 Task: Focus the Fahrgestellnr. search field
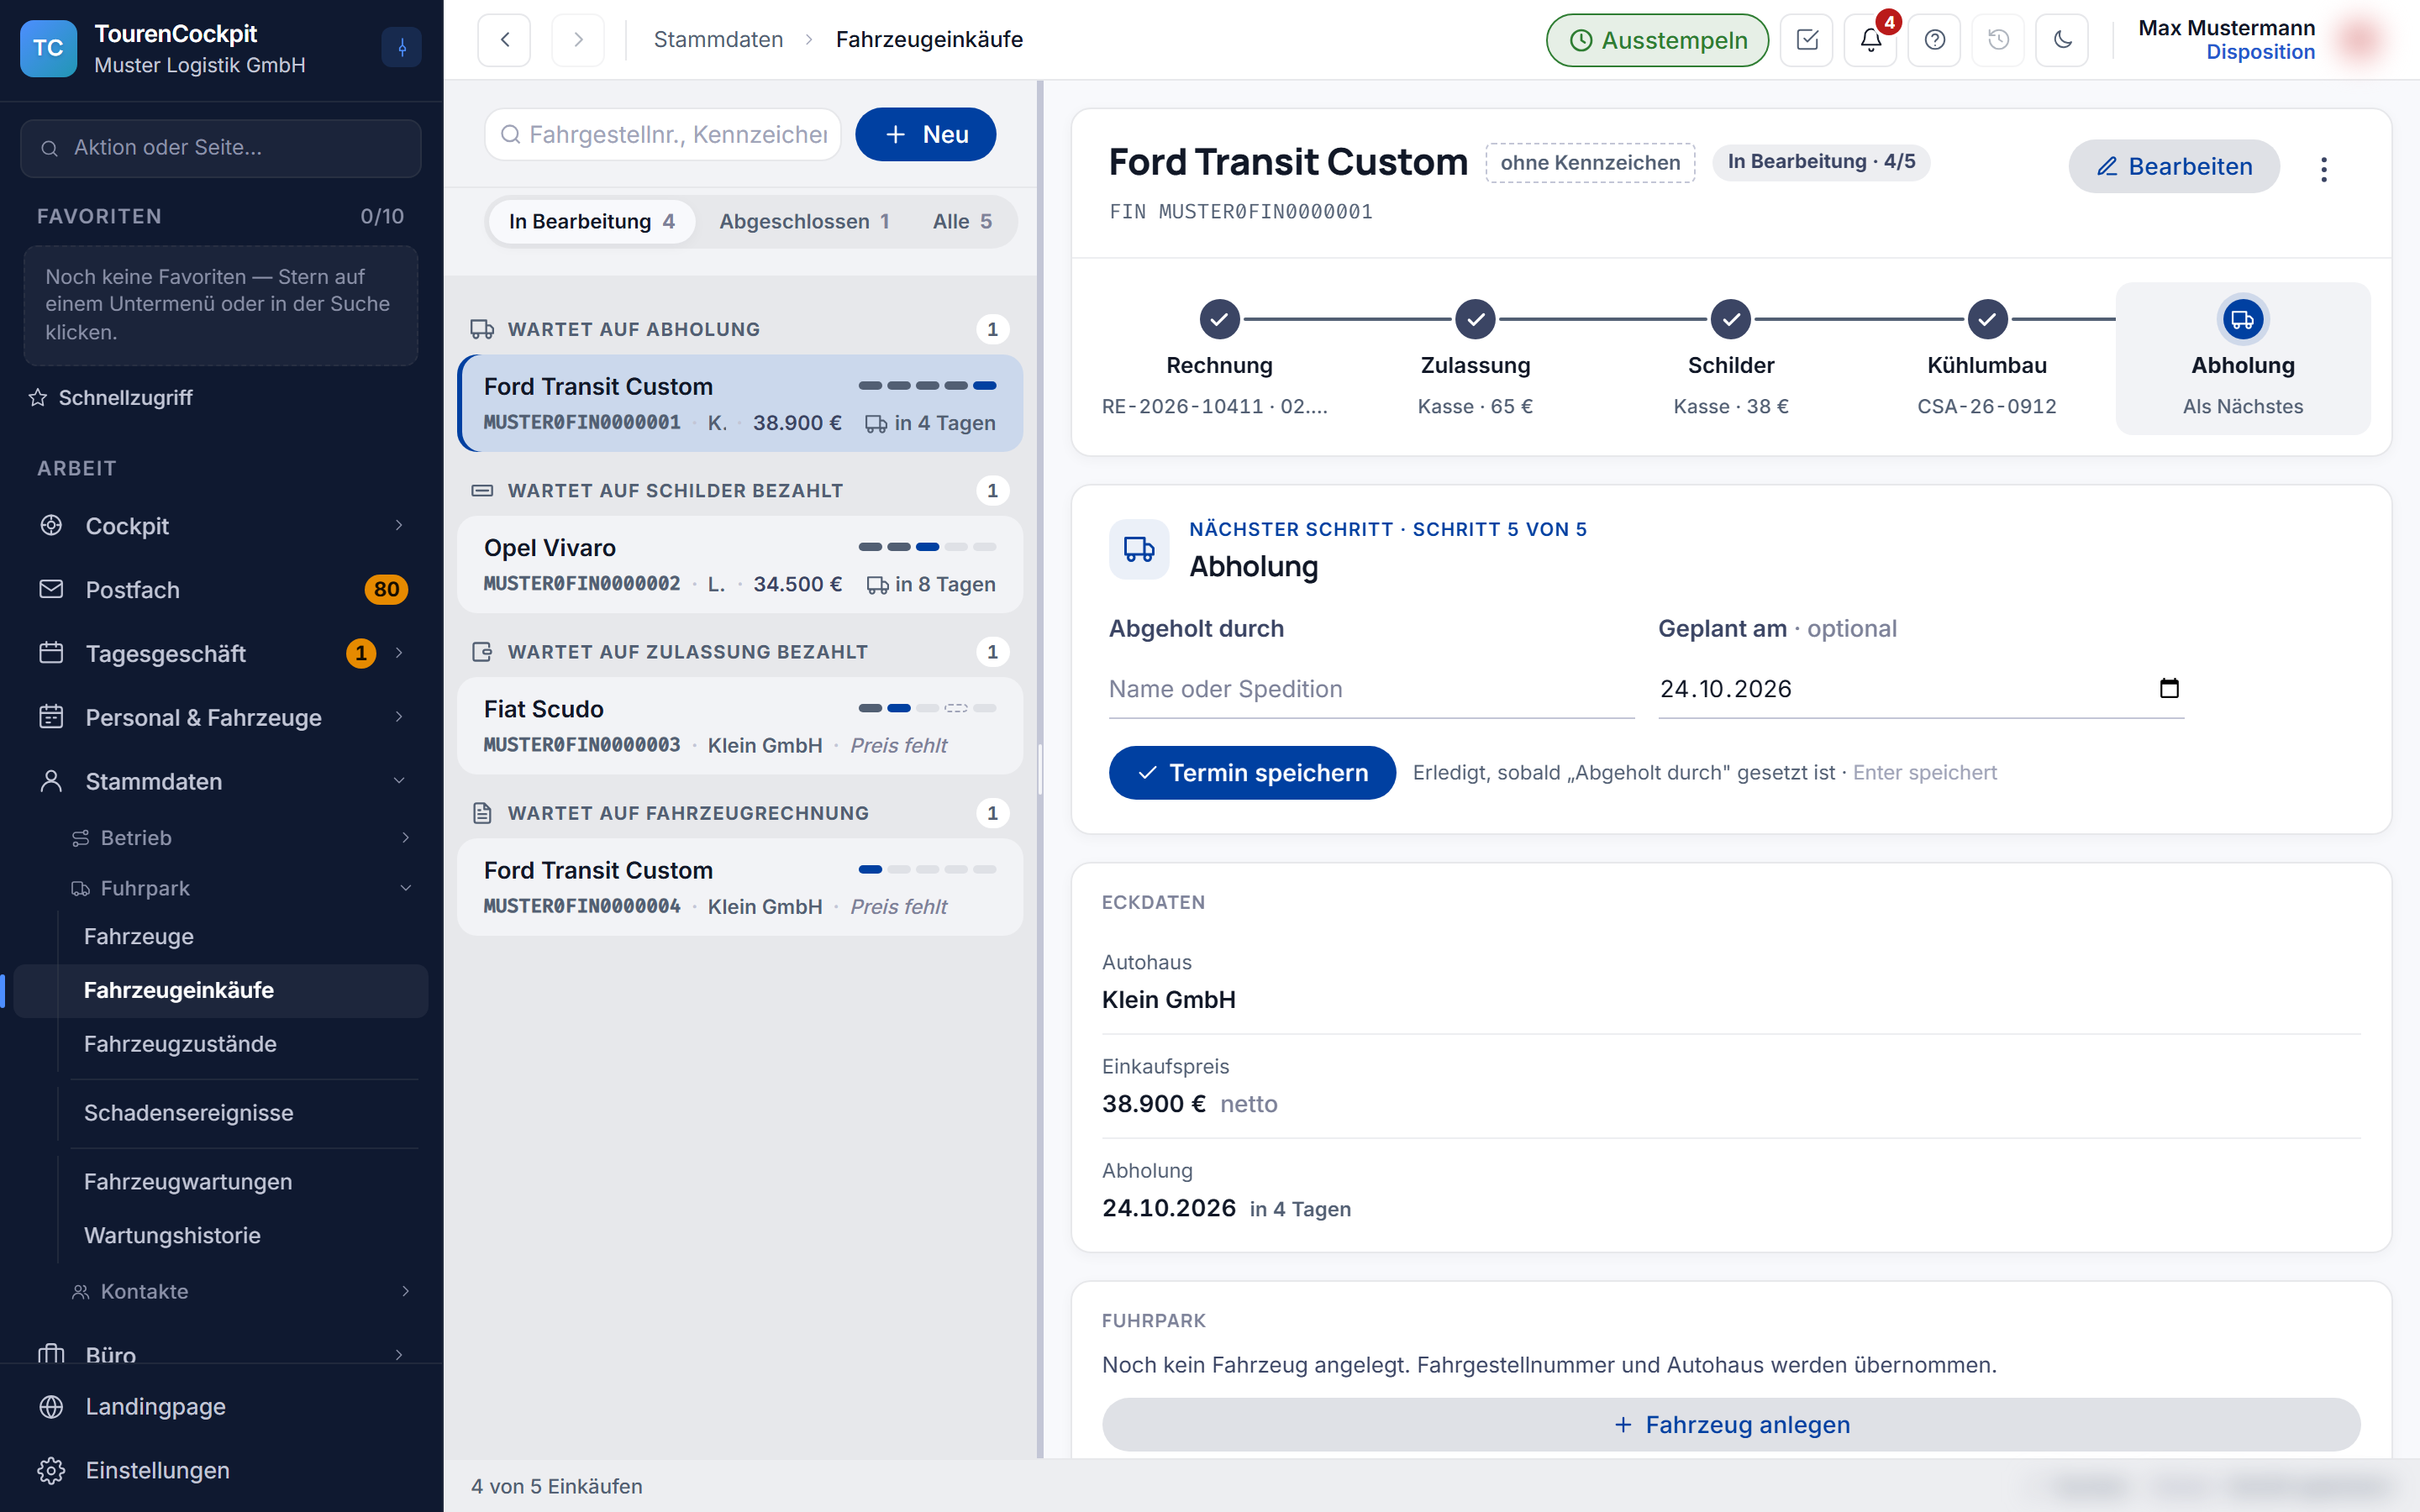point(663,134)
